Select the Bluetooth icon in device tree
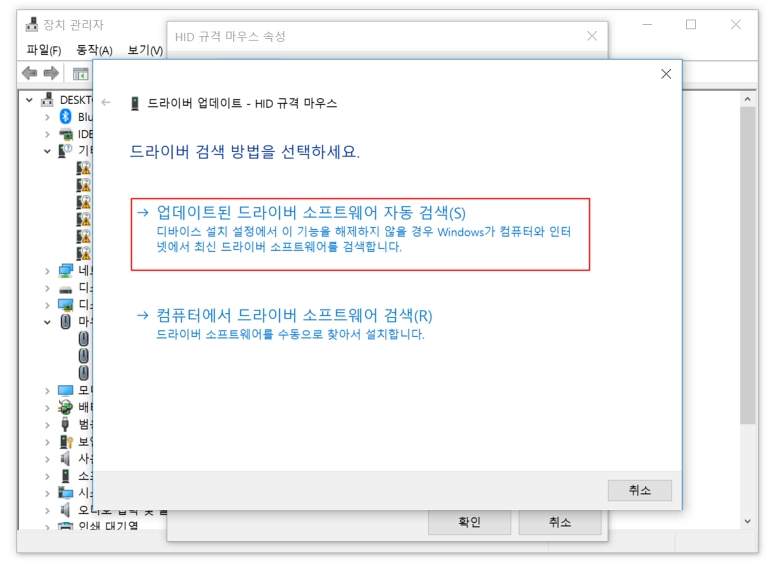Image resolution: width=780 pixels, height=562 pixels. pyautogui.click(x=65, y=116)
